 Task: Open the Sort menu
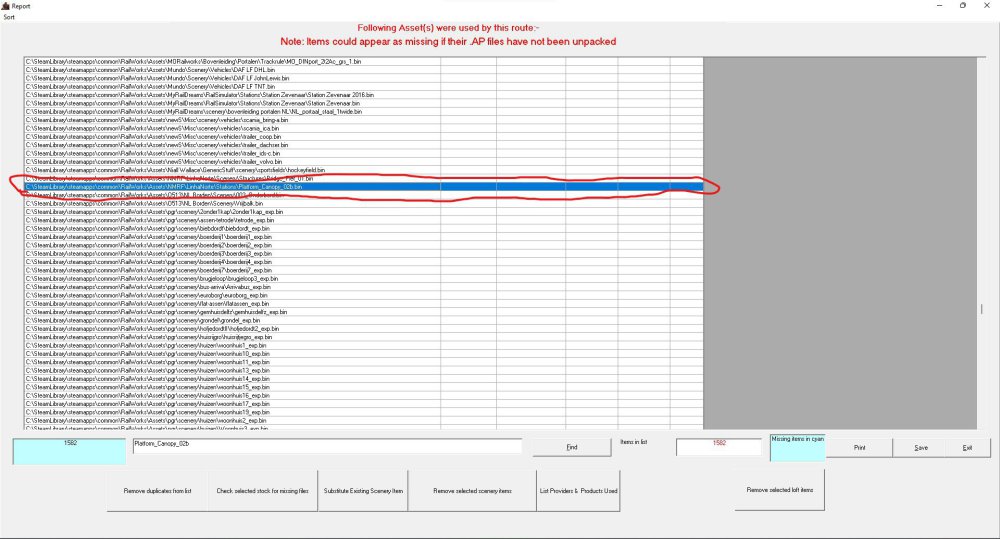[x=9, y=17]
